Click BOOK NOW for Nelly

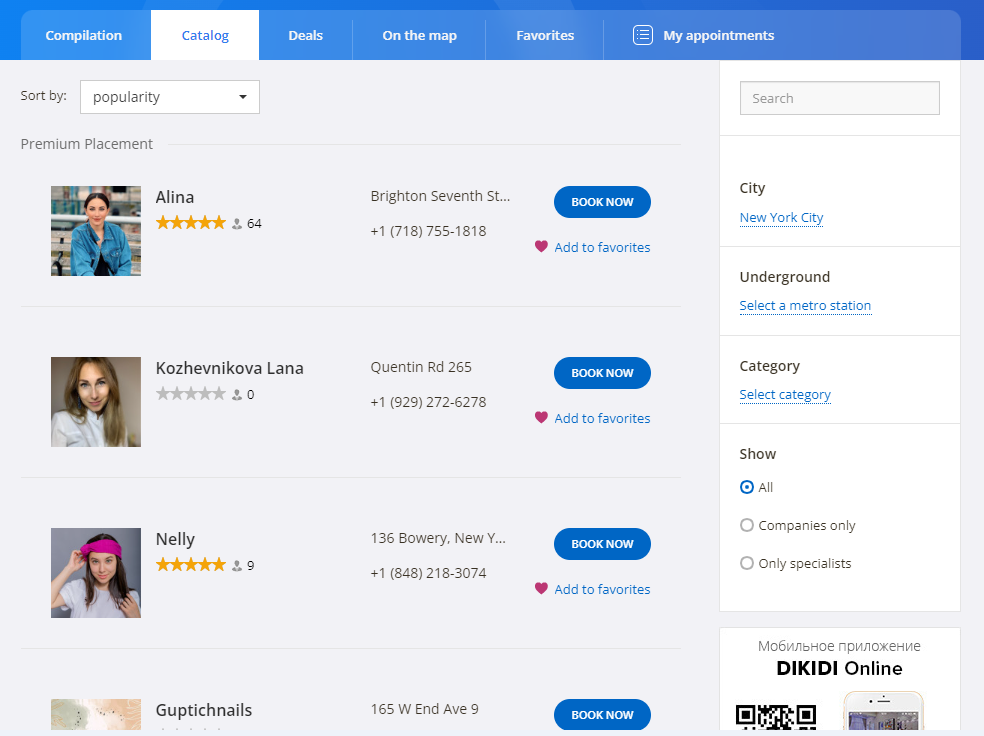(x=602, y=544)
